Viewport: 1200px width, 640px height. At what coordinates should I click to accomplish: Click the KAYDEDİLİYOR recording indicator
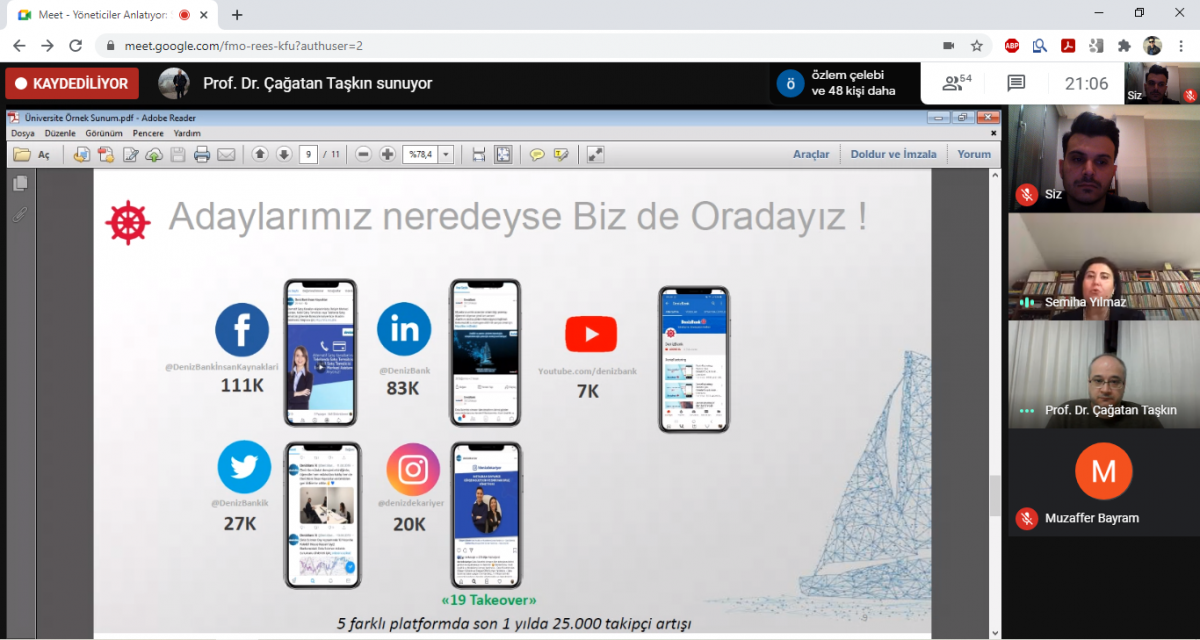(x=72, y=84)
